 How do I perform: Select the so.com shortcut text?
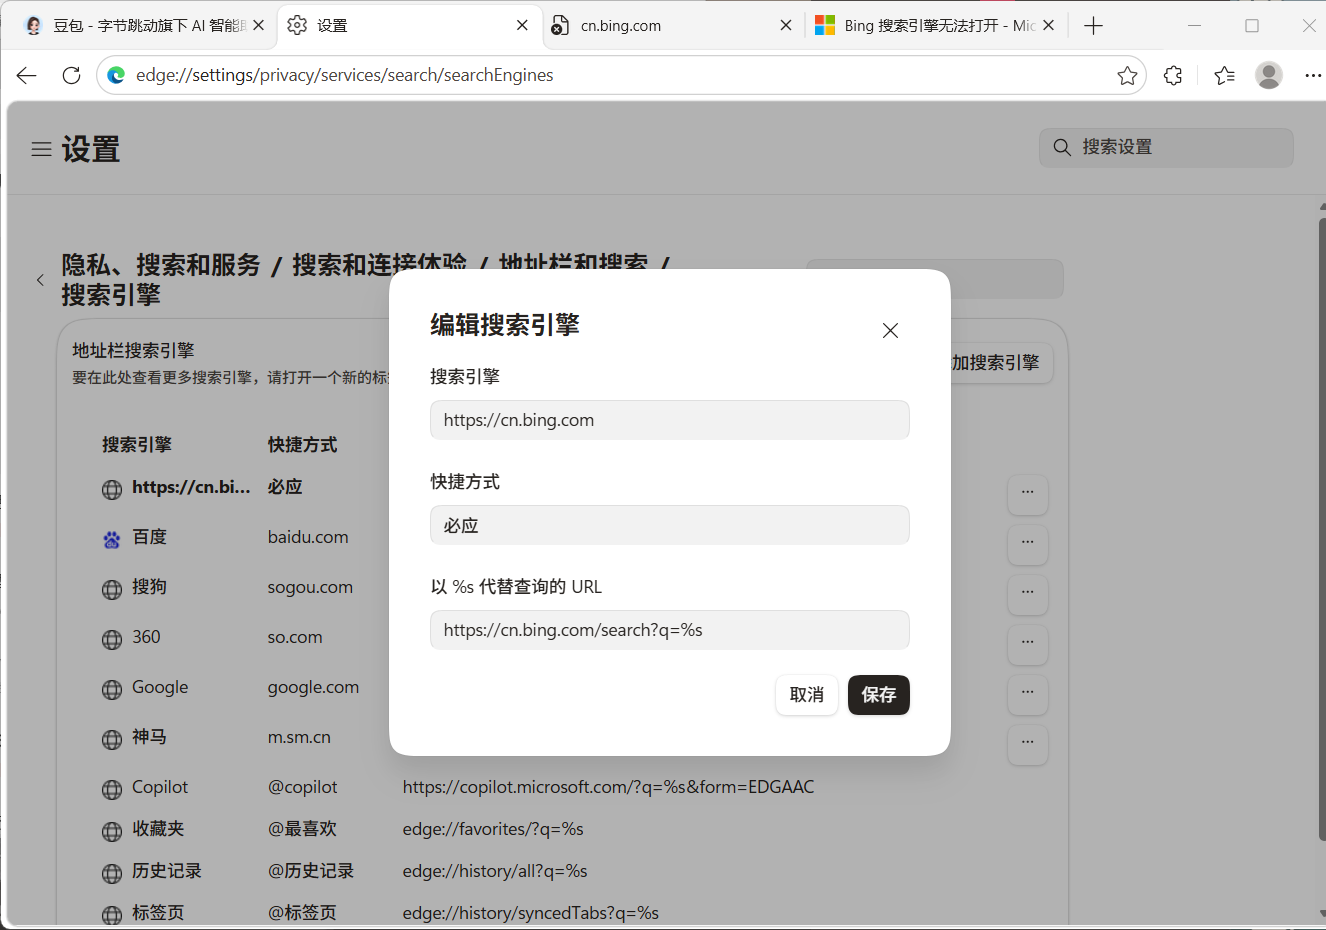click(x=295, y=637)
